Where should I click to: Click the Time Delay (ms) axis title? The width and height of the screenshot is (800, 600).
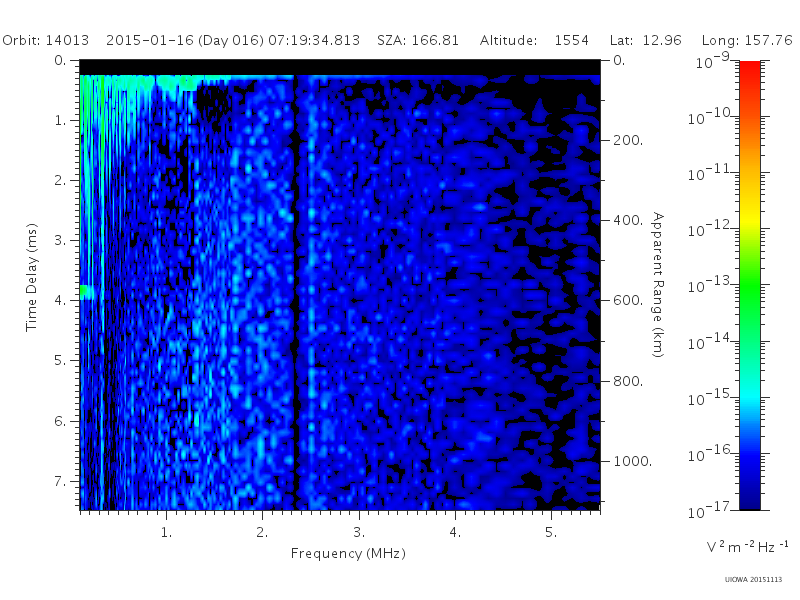[x=32, y=277]
